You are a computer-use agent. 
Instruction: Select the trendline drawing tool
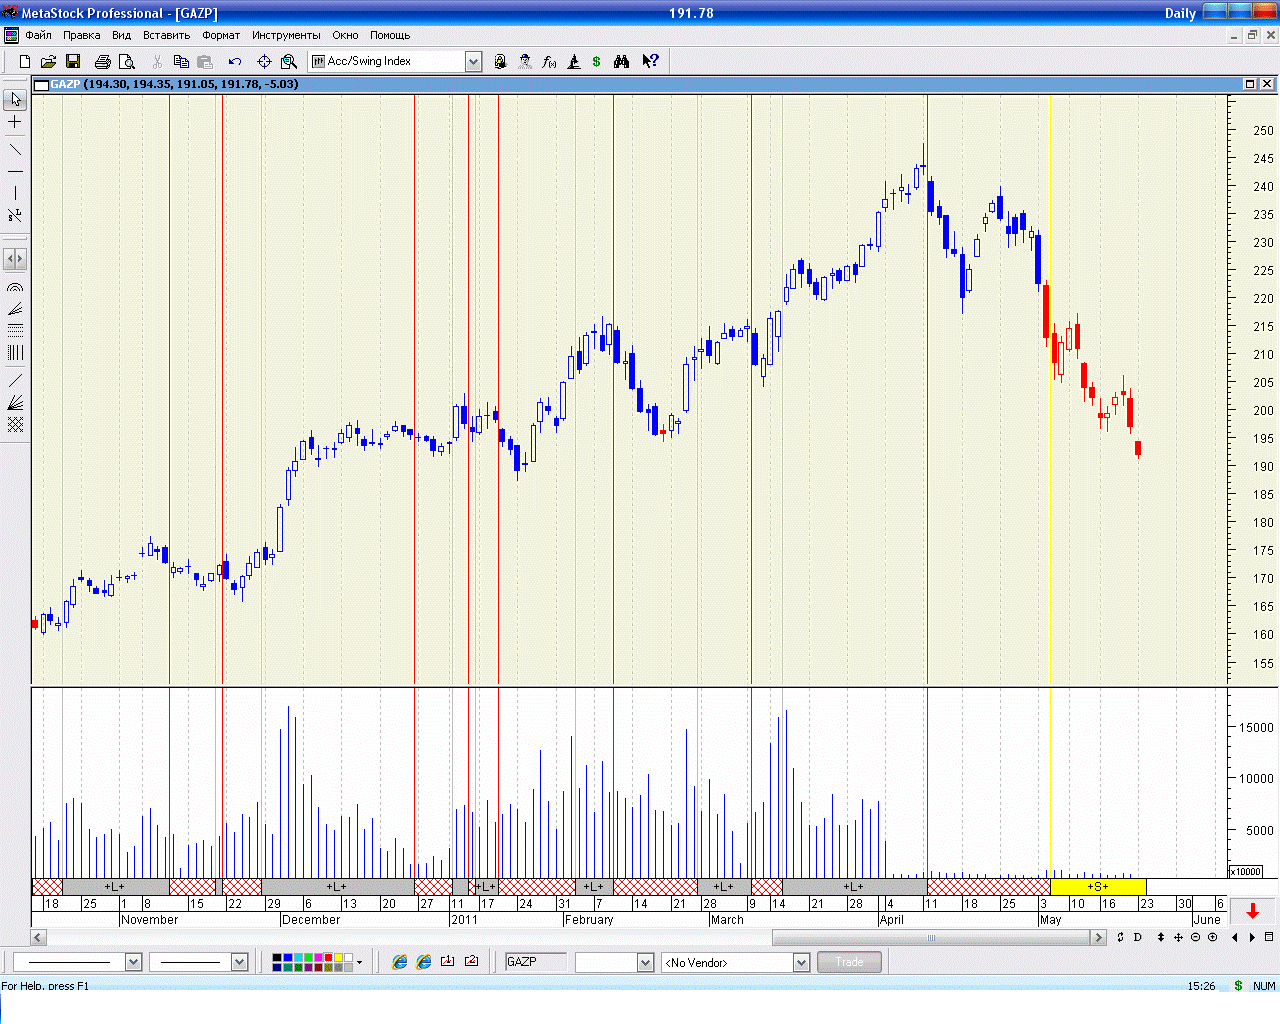pos(15,150)
